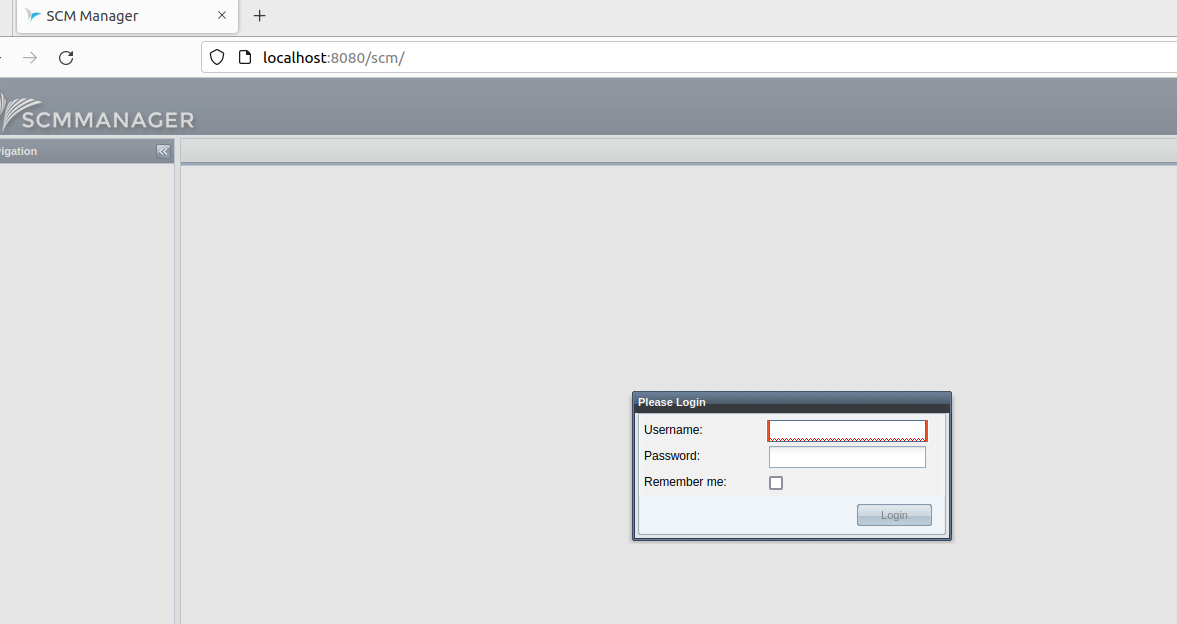This screenshot has width=1177, height=624.
Task: Click the page info icon in the address bar
Action: tap(245, 57)
